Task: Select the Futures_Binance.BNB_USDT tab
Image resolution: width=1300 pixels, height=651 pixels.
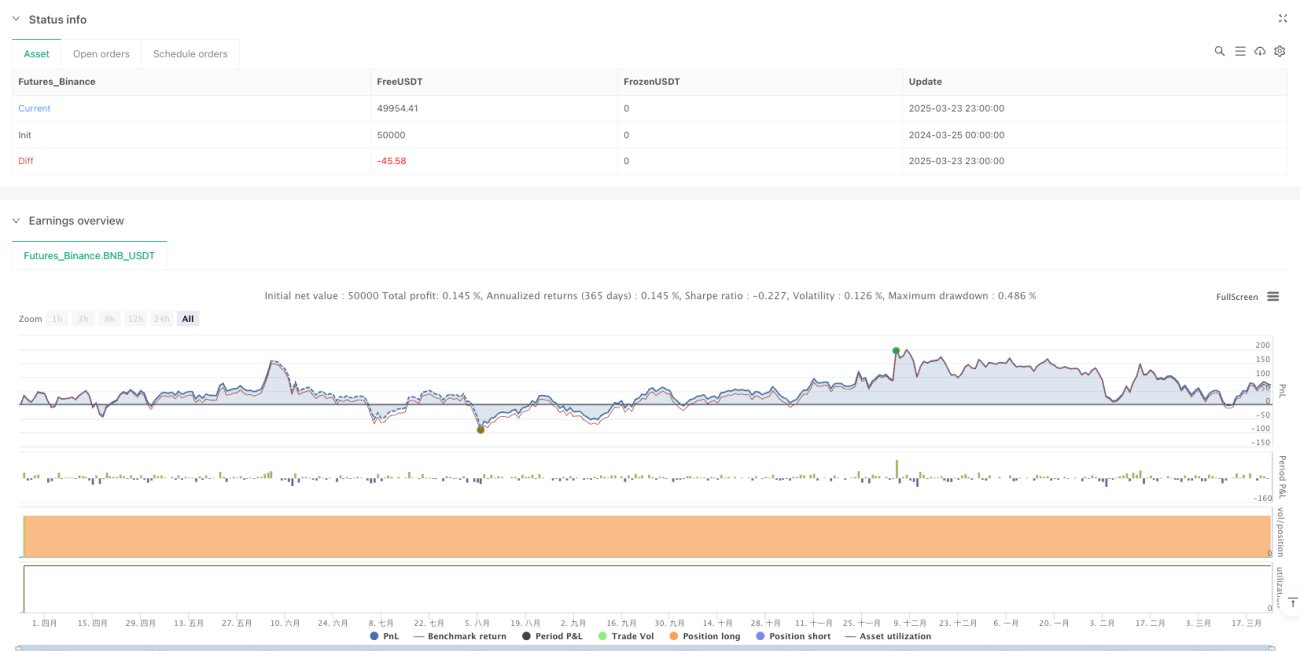Action: (90, 256)
